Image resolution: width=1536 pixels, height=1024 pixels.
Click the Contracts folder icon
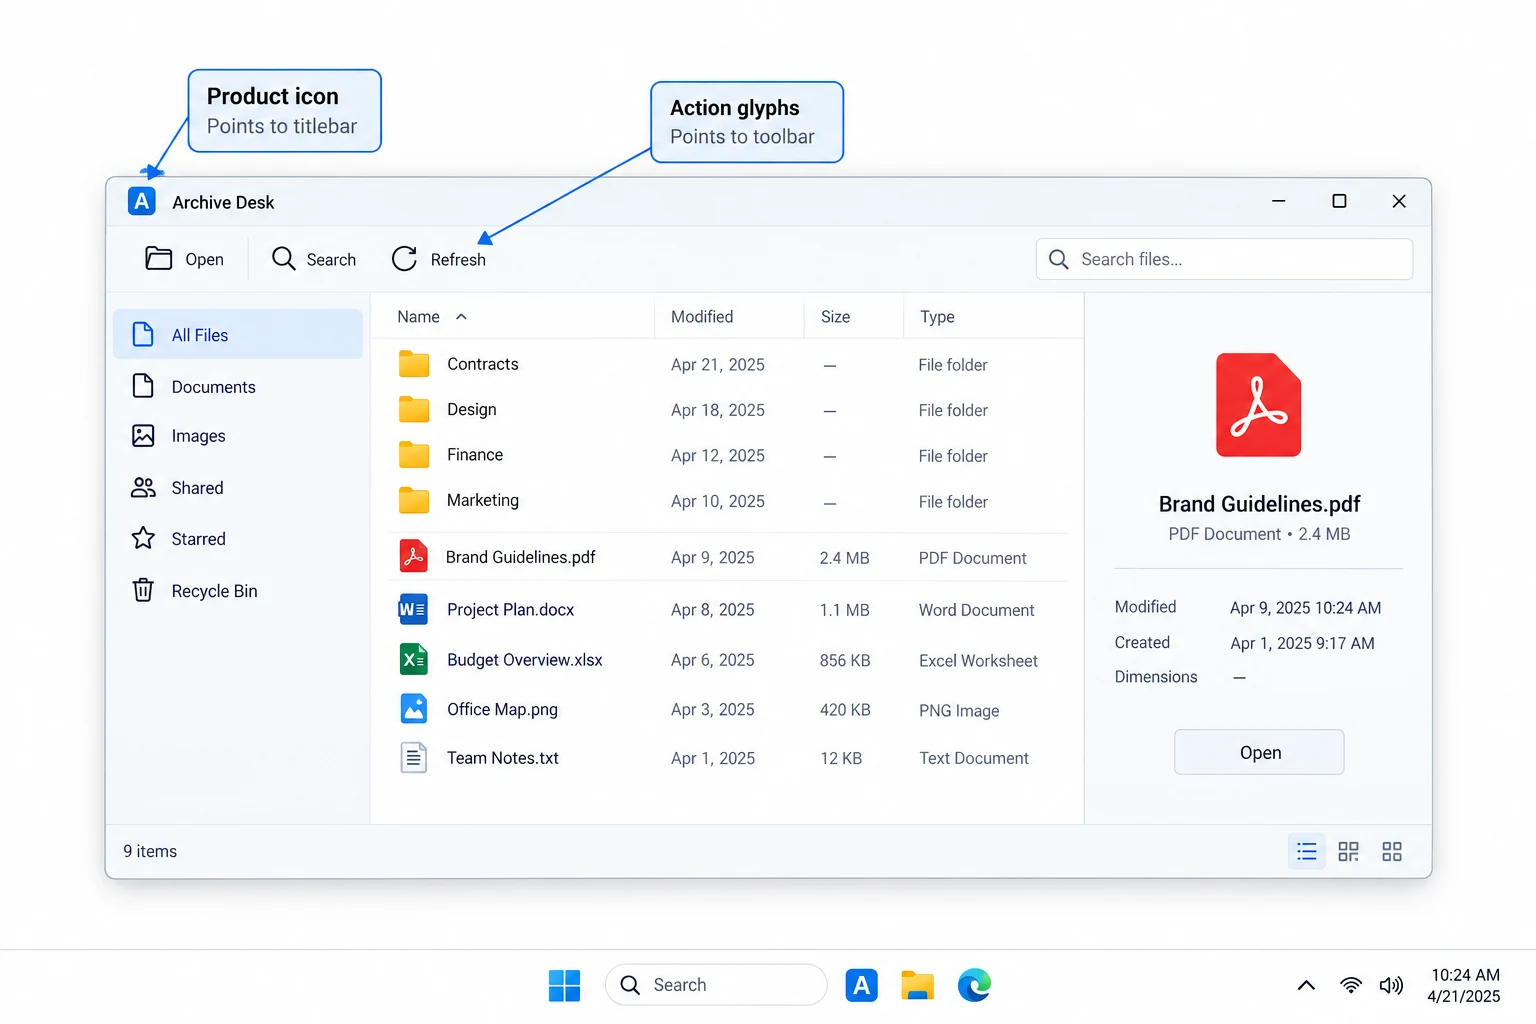coord(414,364)
